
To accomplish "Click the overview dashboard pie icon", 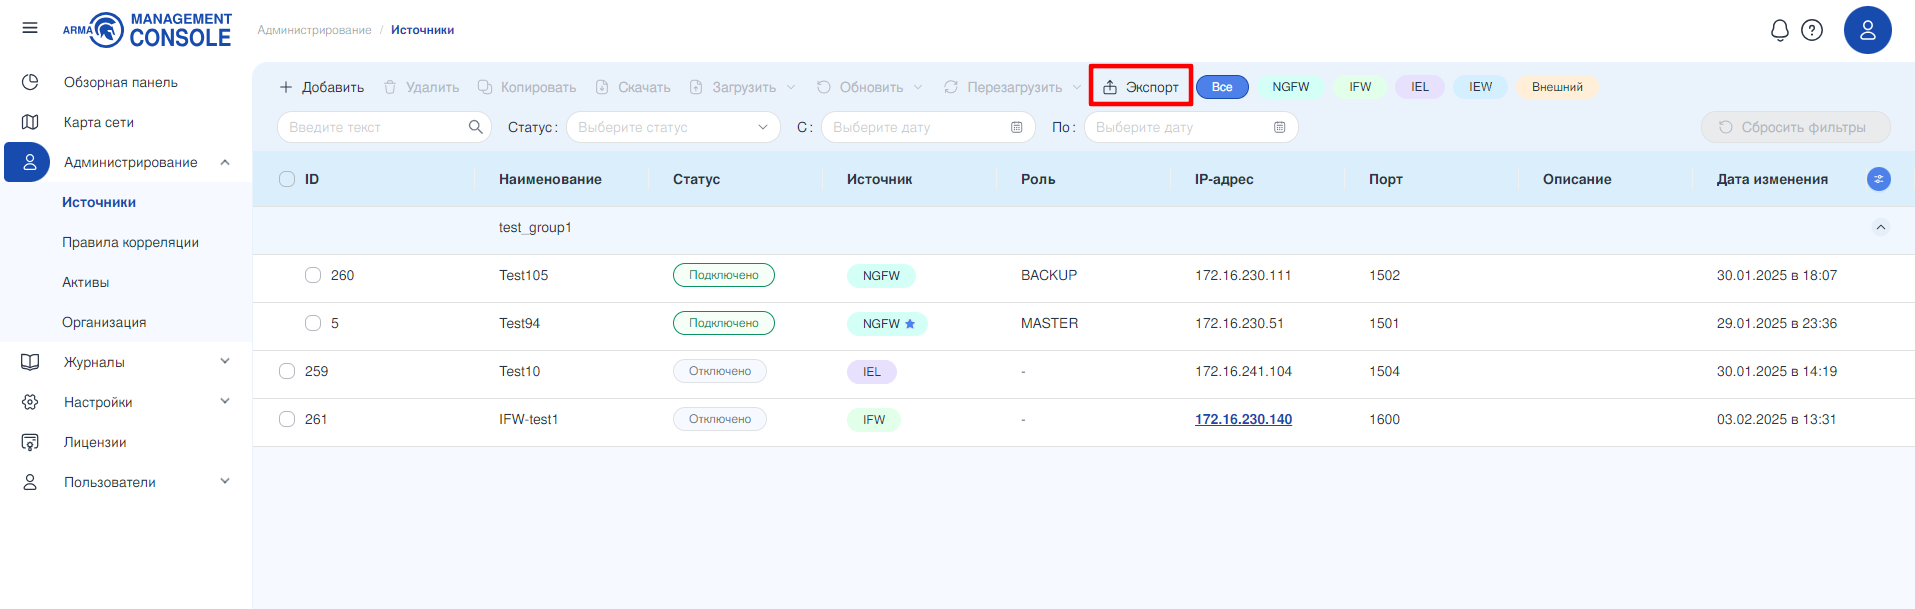I will 30,82.
